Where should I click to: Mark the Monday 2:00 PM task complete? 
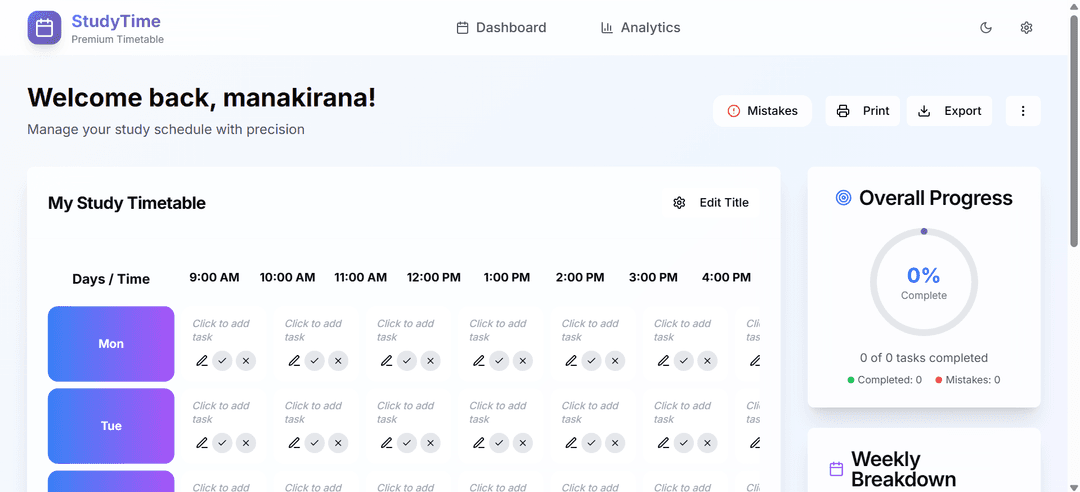point(683,360)
